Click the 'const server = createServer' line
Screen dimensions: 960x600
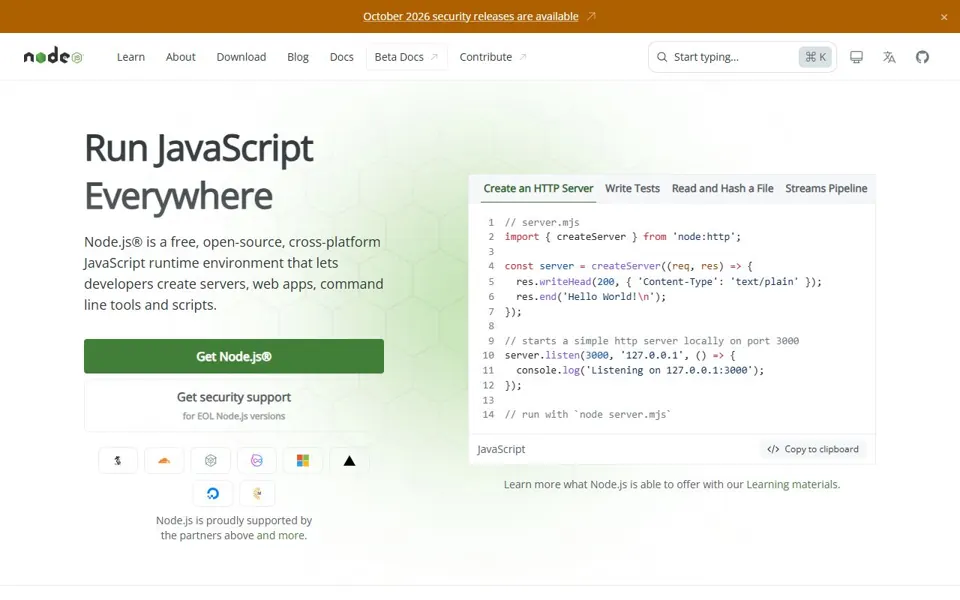tap(628, 266)
